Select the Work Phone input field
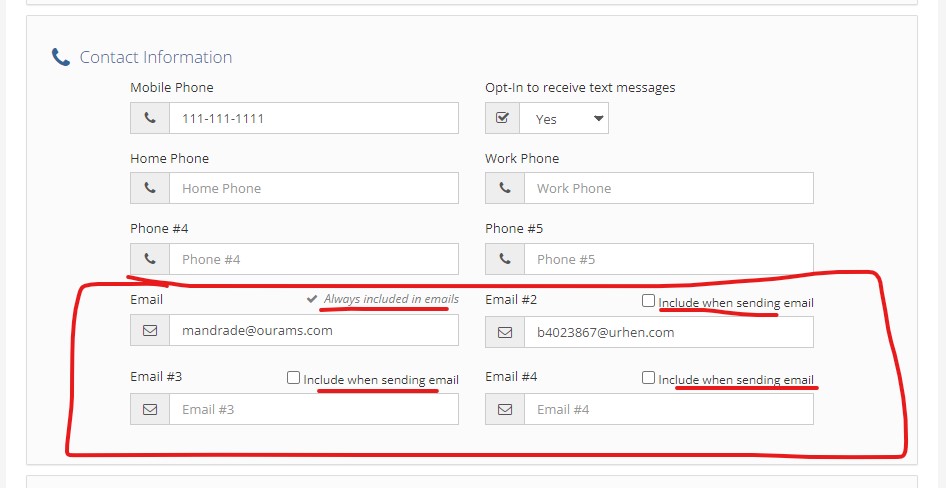This screenshot has width=946, height=488. (x=668, y=188)
